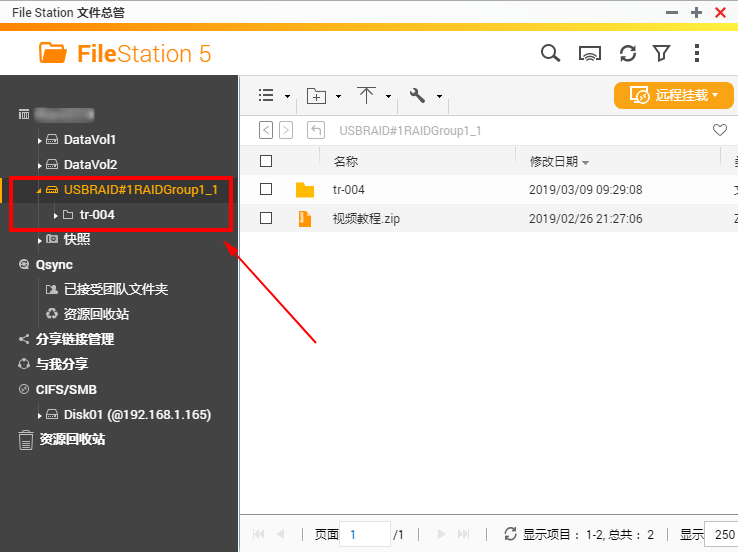Check the box for 视频教程.zip
The image size is (738, 552).
point(266,218)
